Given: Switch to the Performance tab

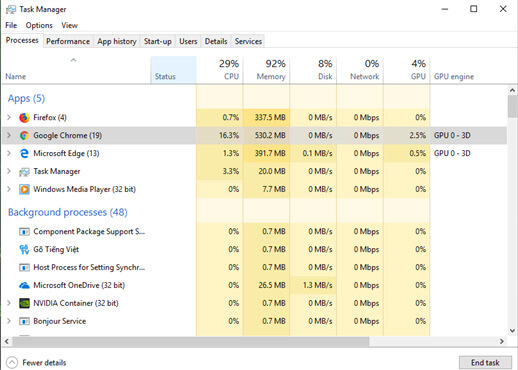Looking at the screenshot, I should coord(68,41).
